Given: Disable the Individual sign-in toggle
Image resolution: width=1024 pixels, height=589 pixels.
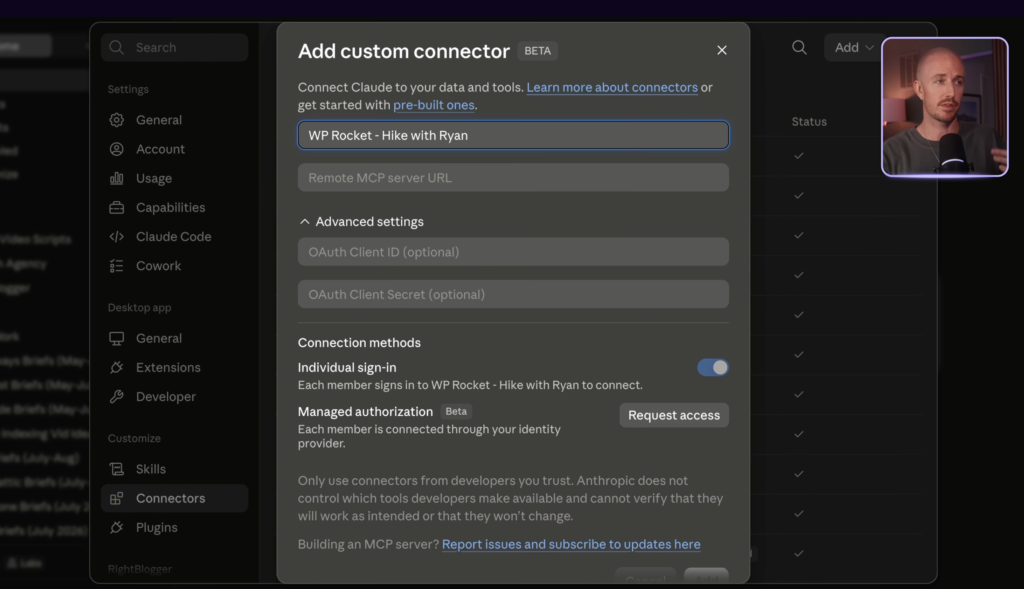Looking at the screenshot, I should click(x=712, y=368).
